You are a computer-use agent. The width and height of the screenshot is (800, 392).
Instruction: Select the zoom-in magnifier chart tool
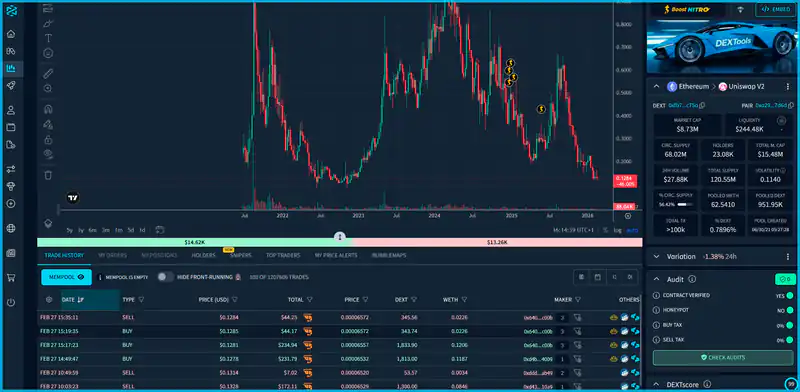point(48,88)
